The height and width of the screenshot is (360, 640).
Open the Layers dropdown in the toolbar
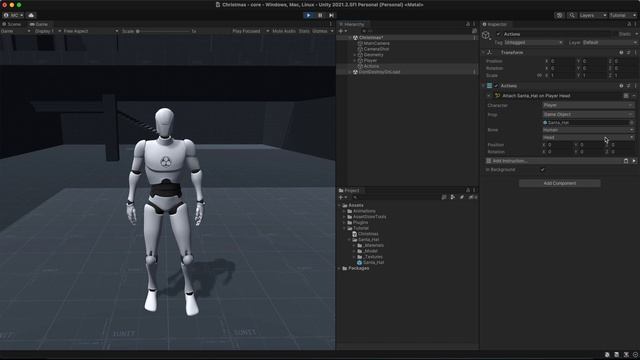tap(592, 15)
